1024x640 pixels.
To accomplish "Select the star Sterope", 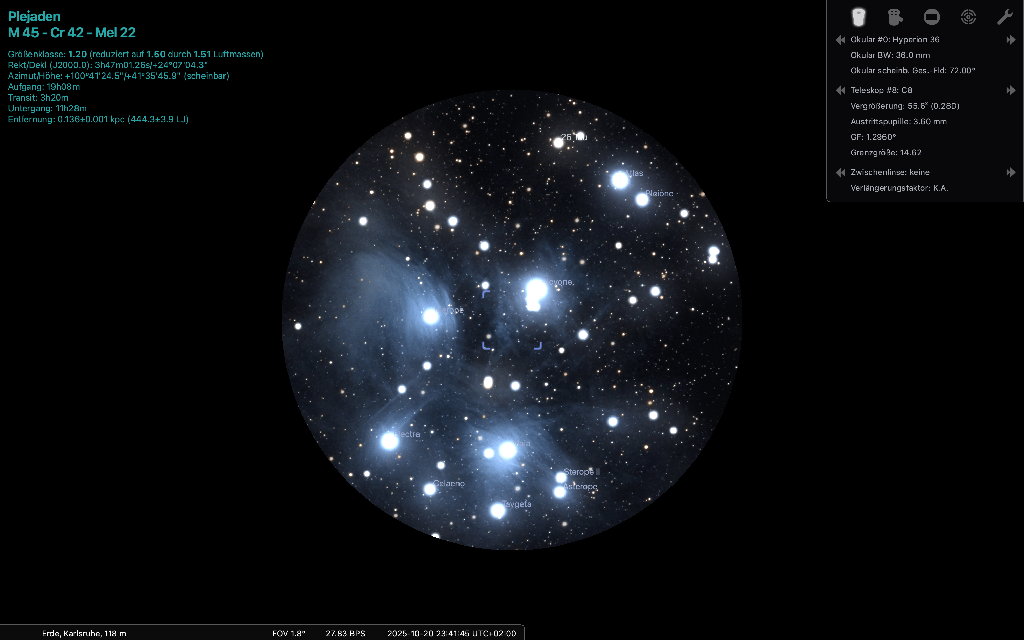I will pos(561,477).
